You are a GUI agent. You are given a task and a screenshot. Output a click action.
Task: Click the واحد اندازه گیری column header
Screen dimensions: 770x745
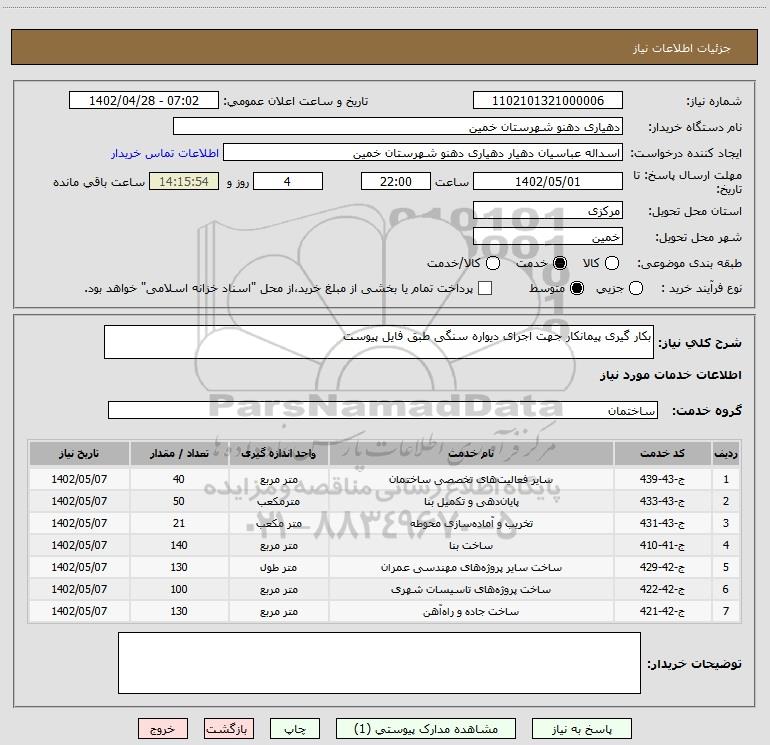tap(278, 453)
